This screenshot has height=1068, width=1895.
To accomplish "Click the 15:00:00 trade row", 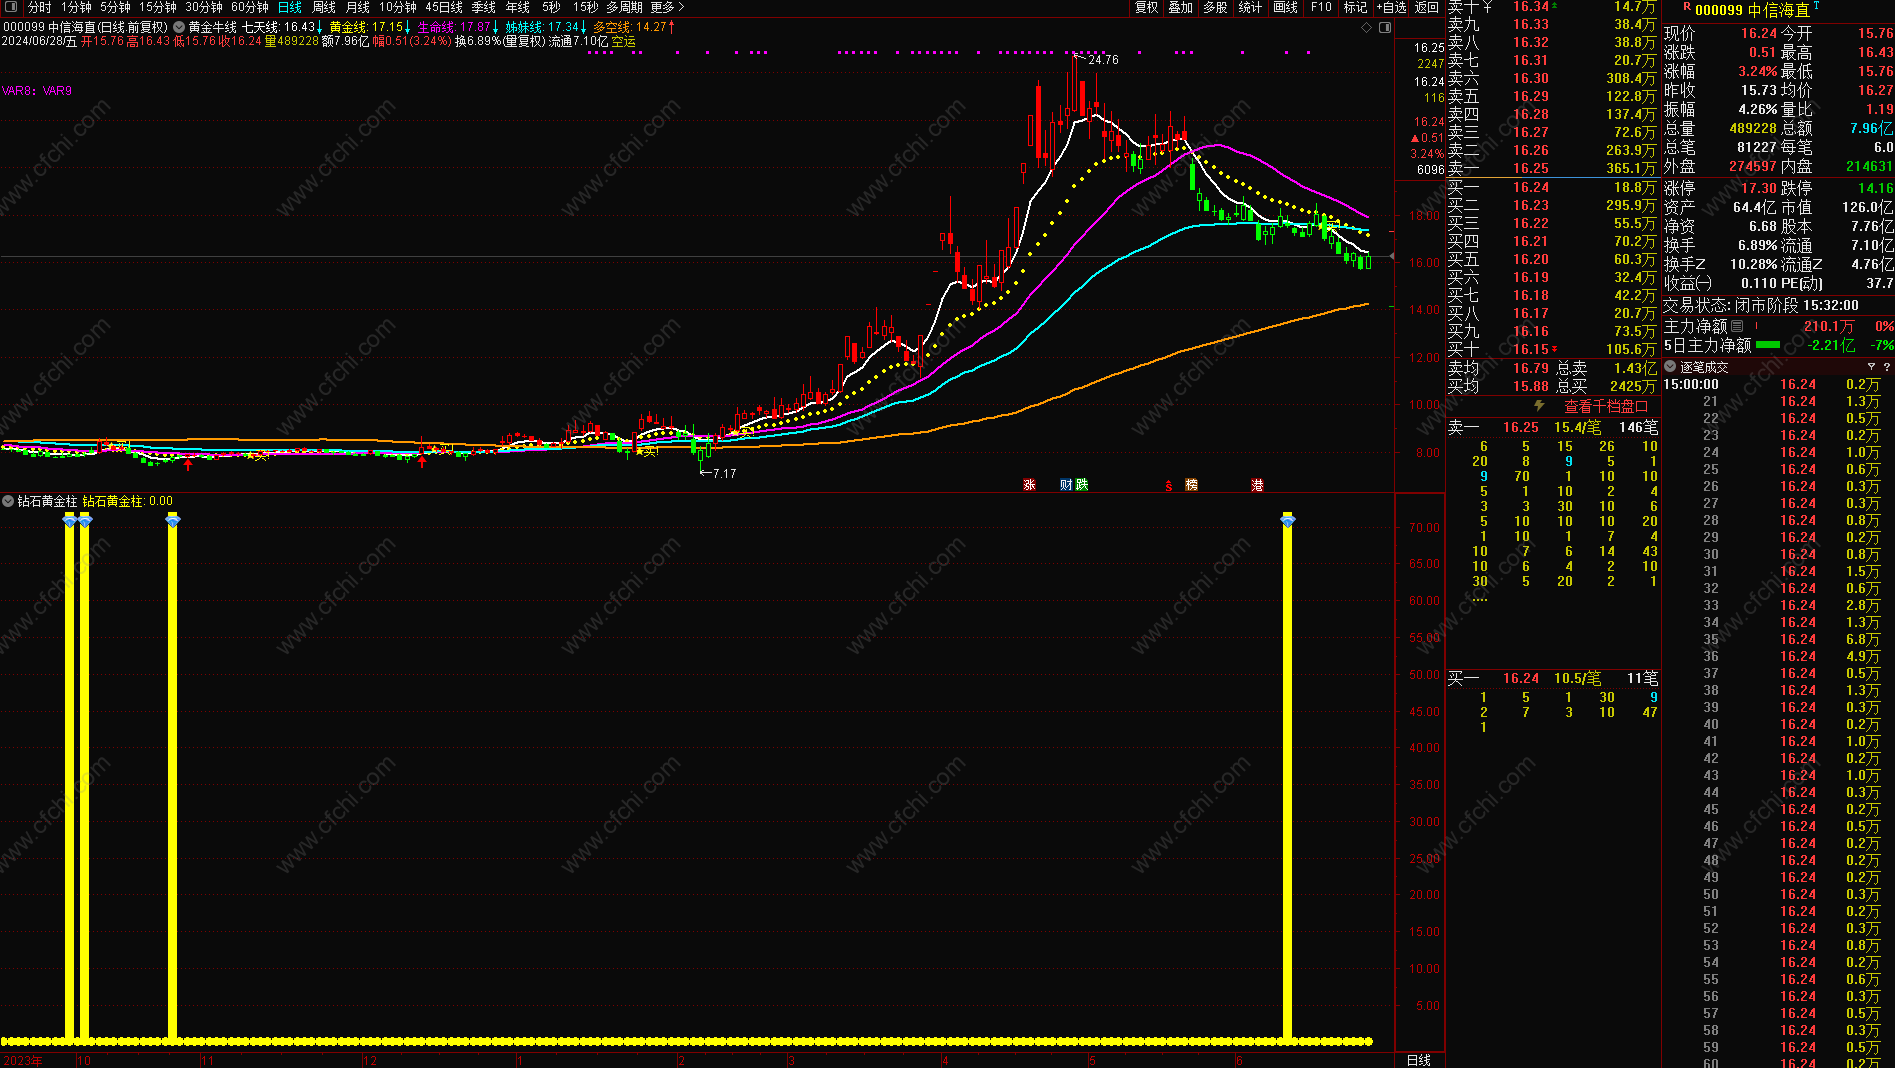I will 1778,384.
